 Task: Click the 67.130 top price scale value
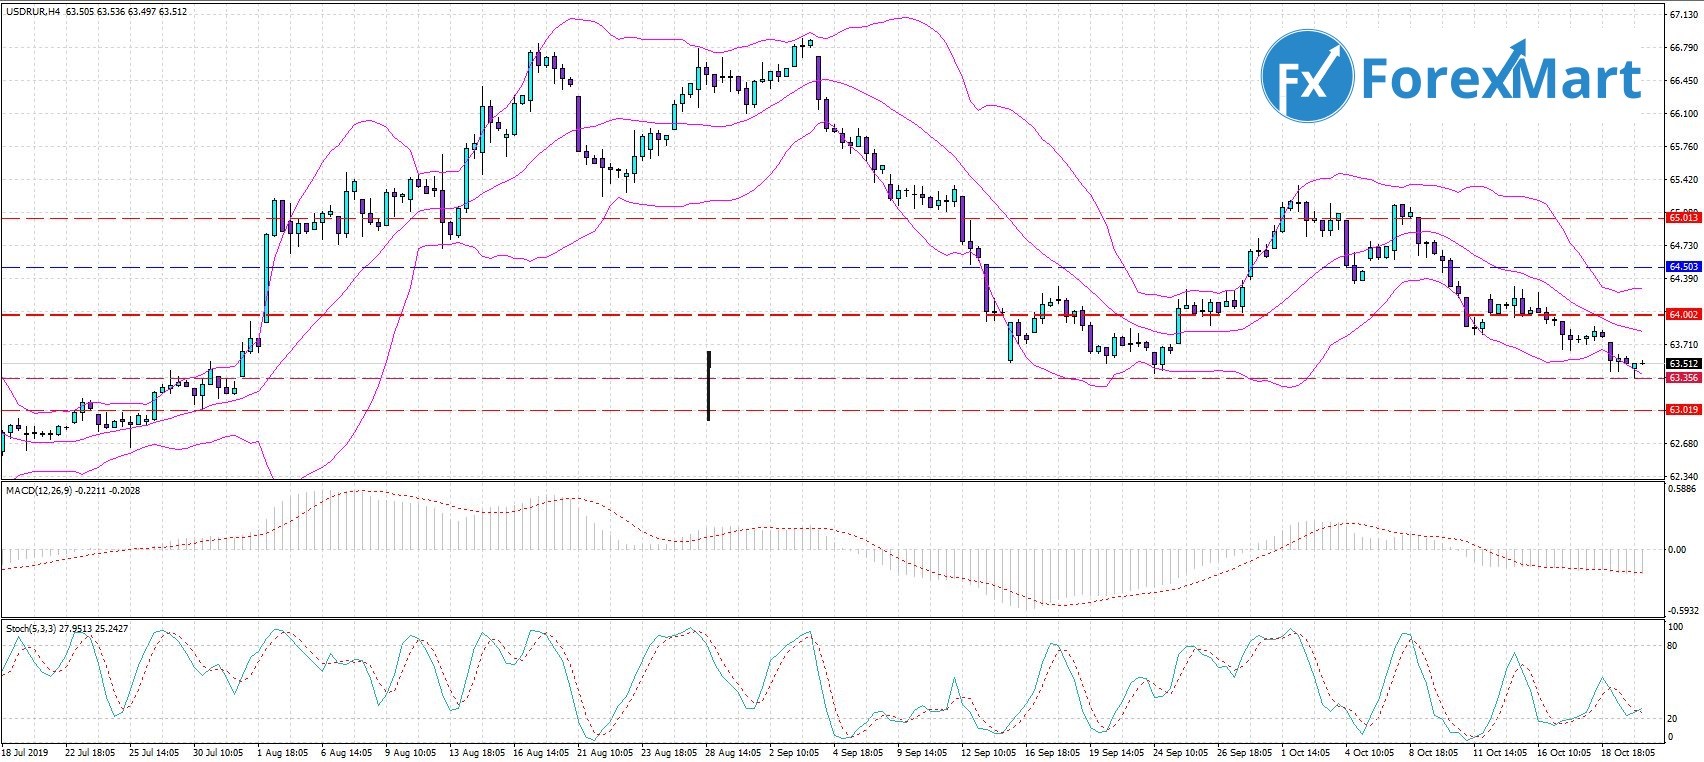1683,16
